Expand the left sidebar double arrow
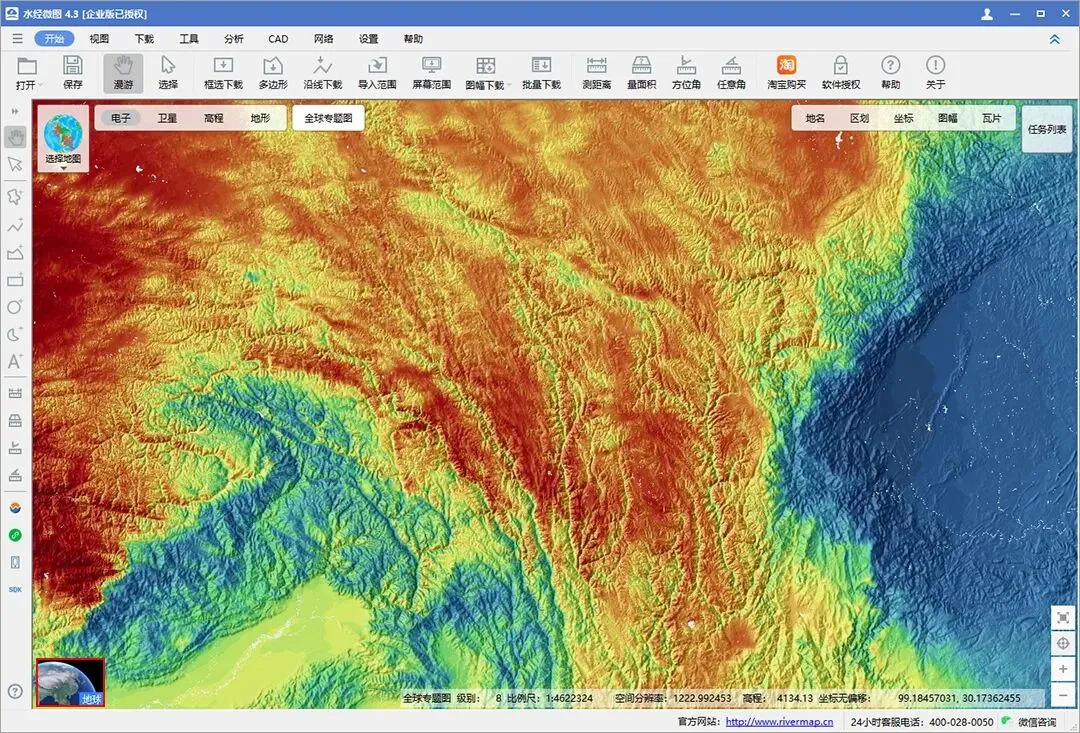Image resolution: width=1080 pixels, height=733 pixels. tap(15, 111)
